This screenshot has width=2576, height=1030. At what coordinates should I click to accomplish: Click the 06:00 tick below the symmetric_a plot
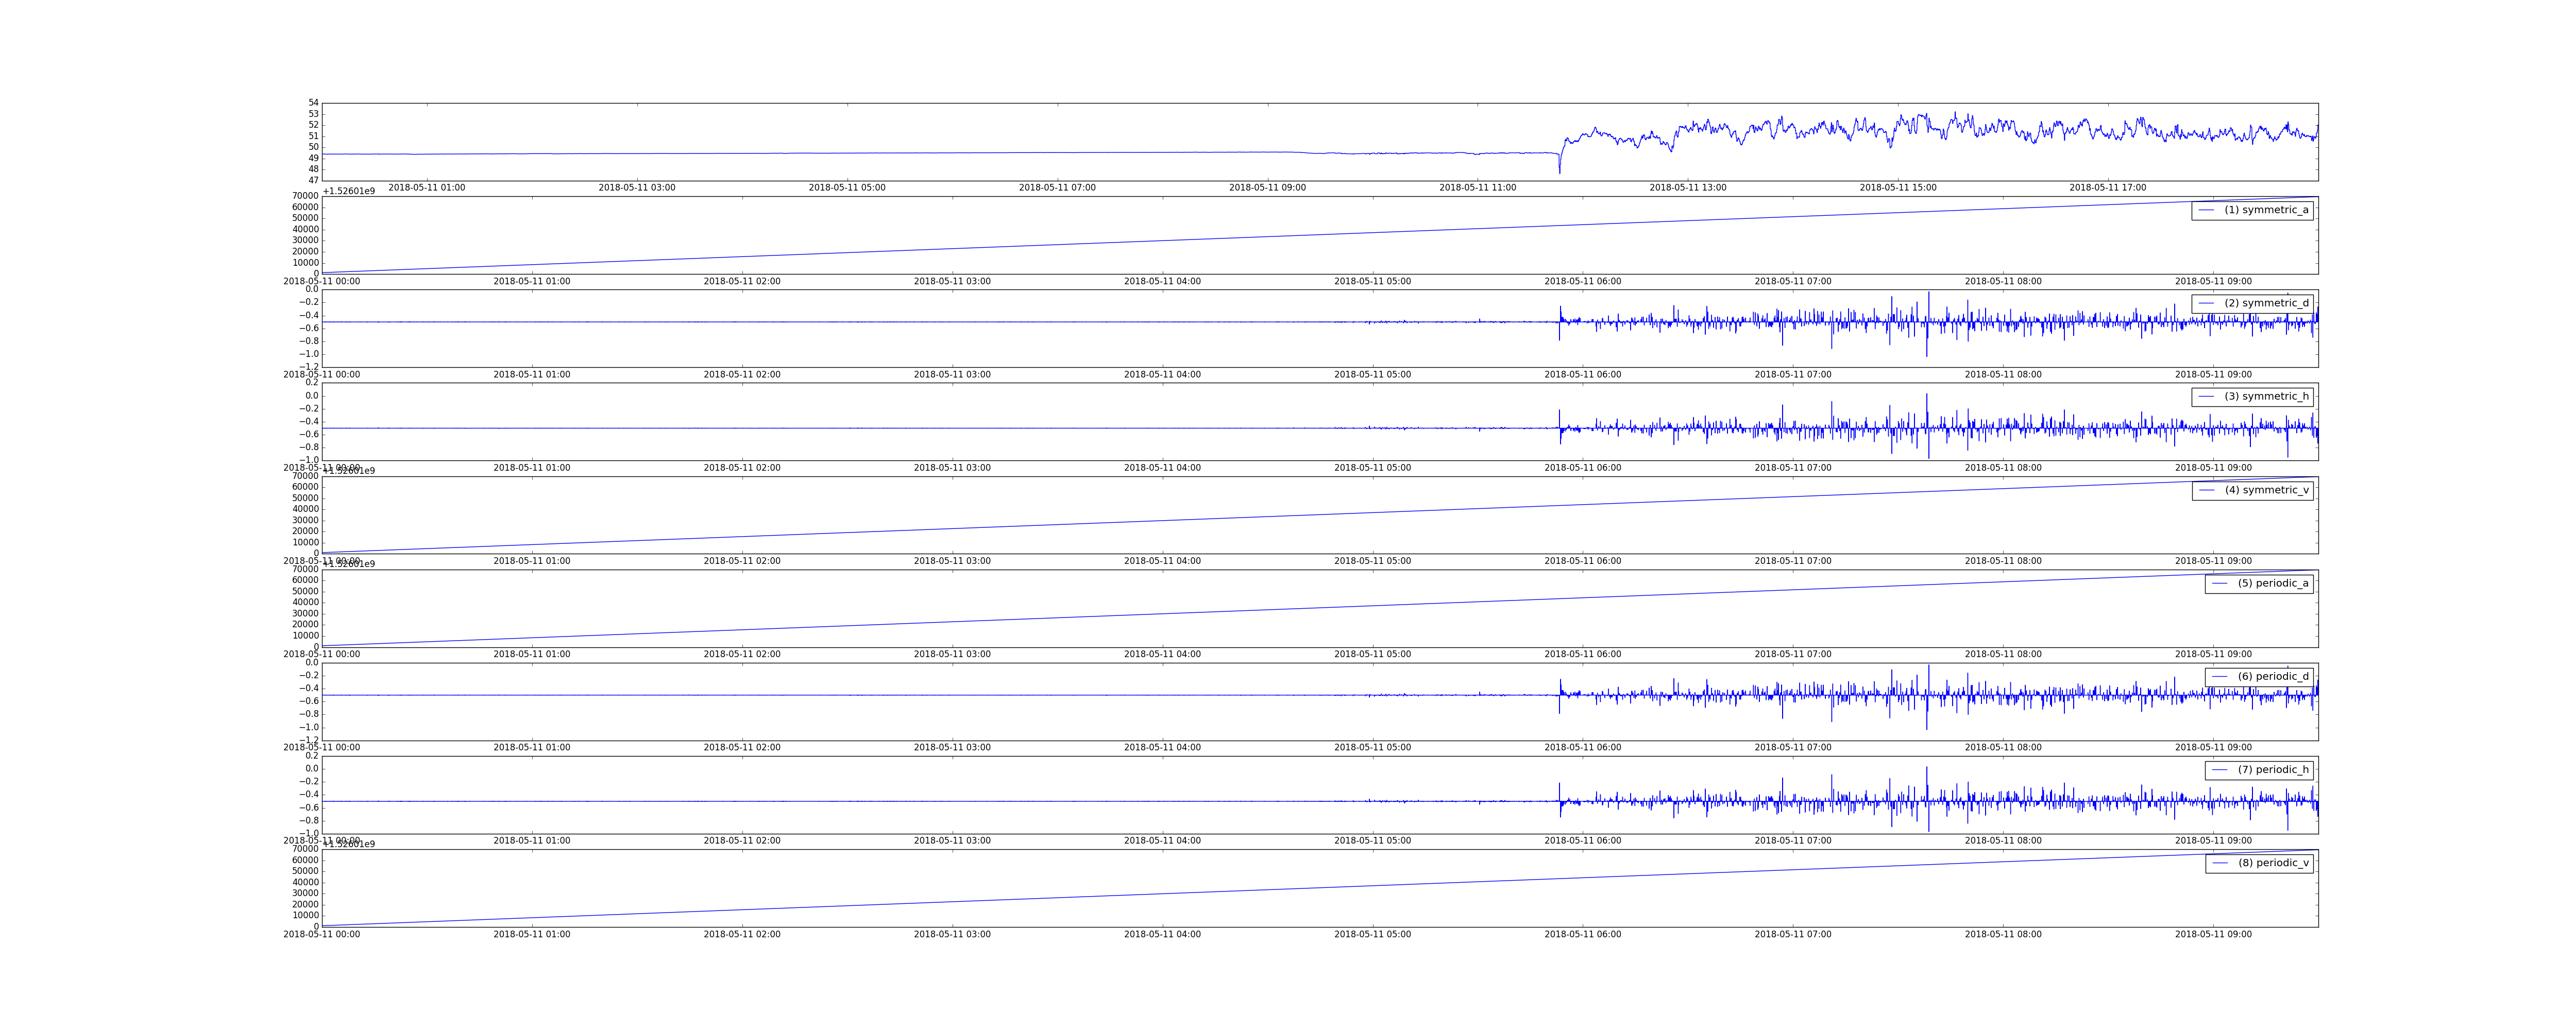pyautogui.click(x=1582, y=281)
